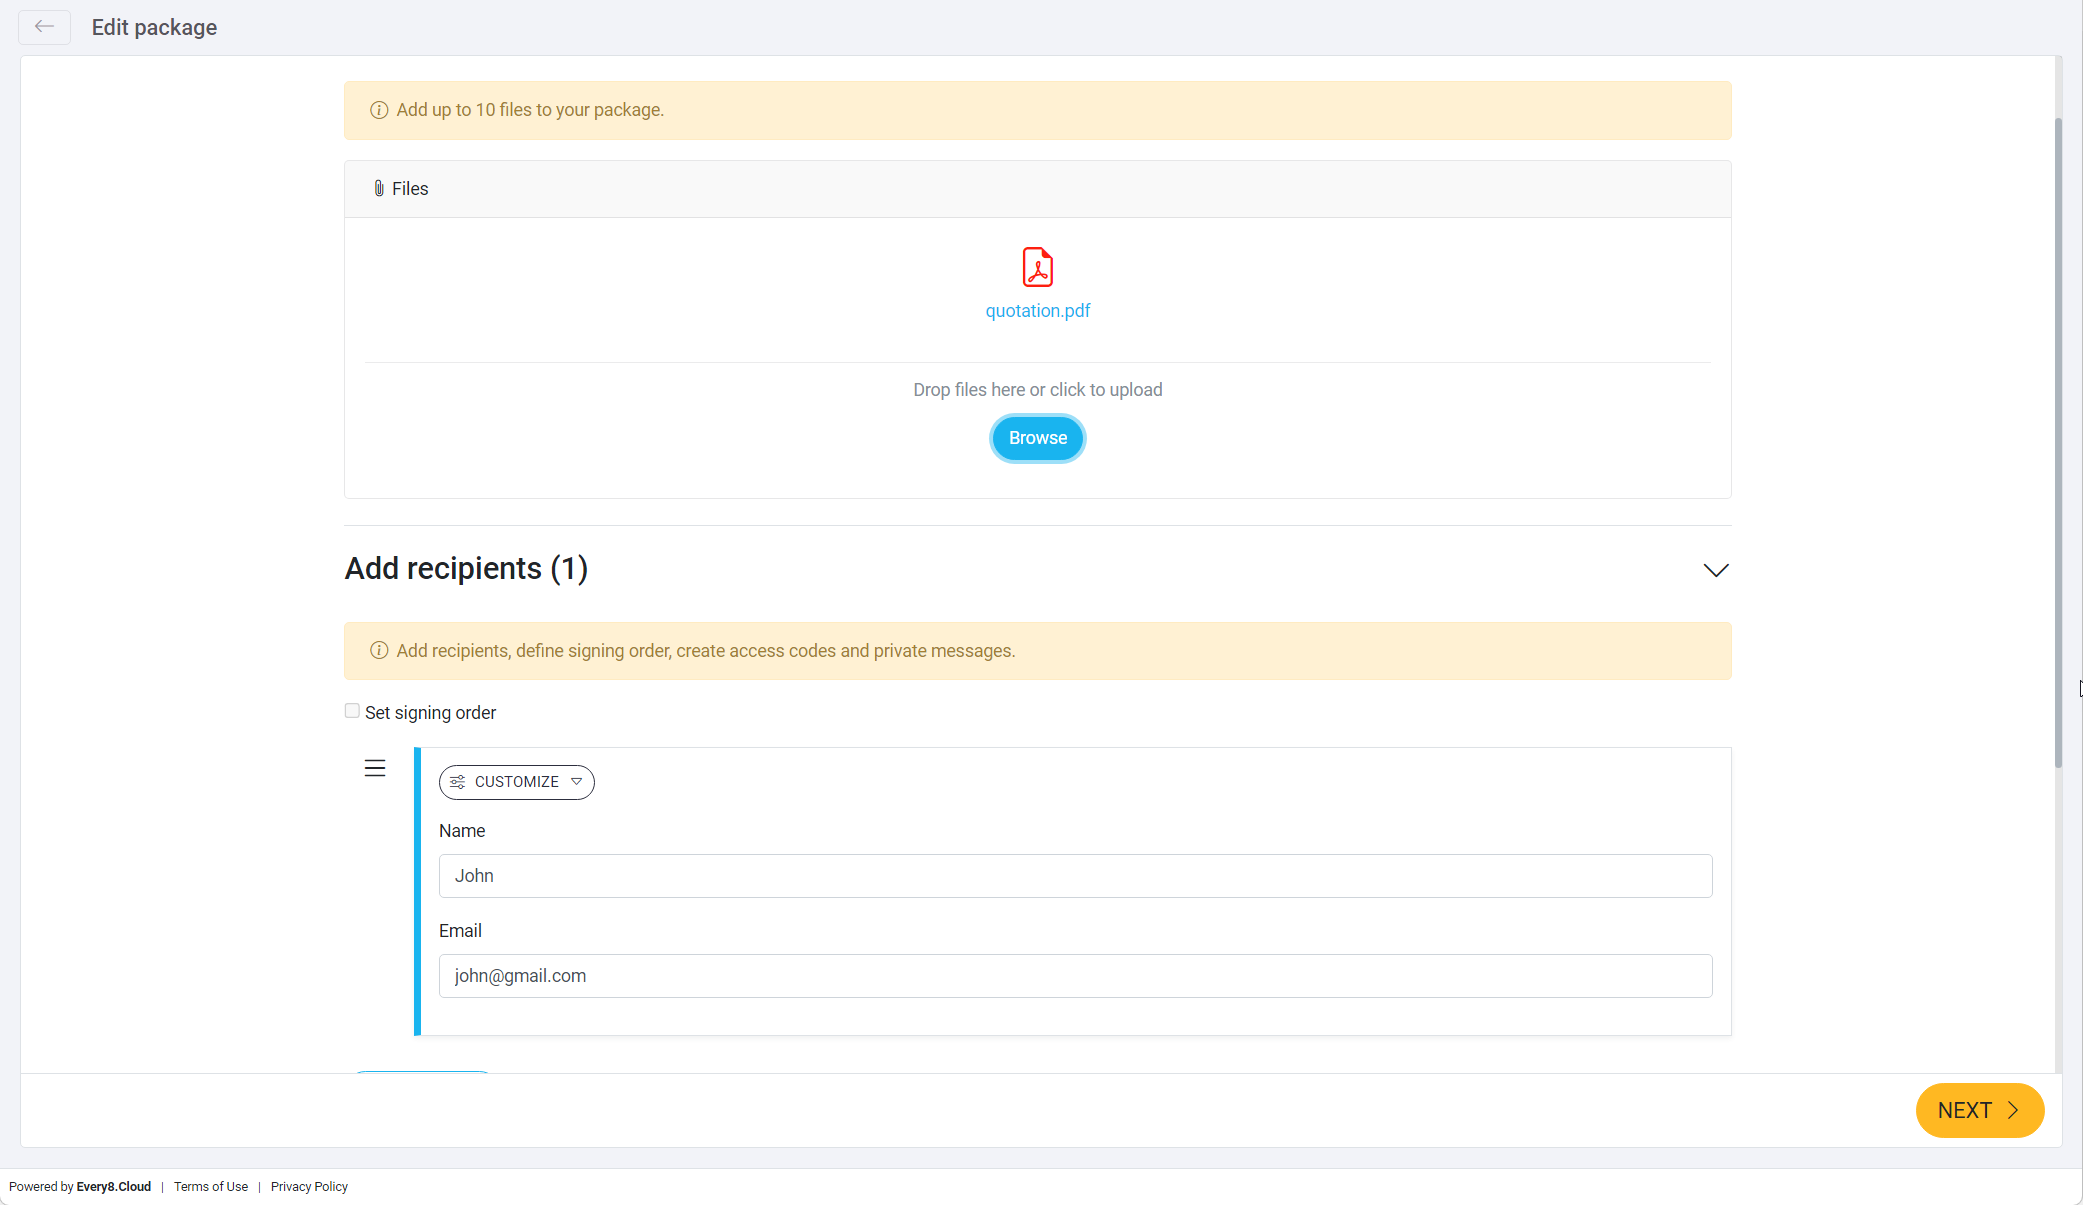Click the Files paperclip icon
2083x1205 pixels.
pyautogui.click(x=379, y=188)
